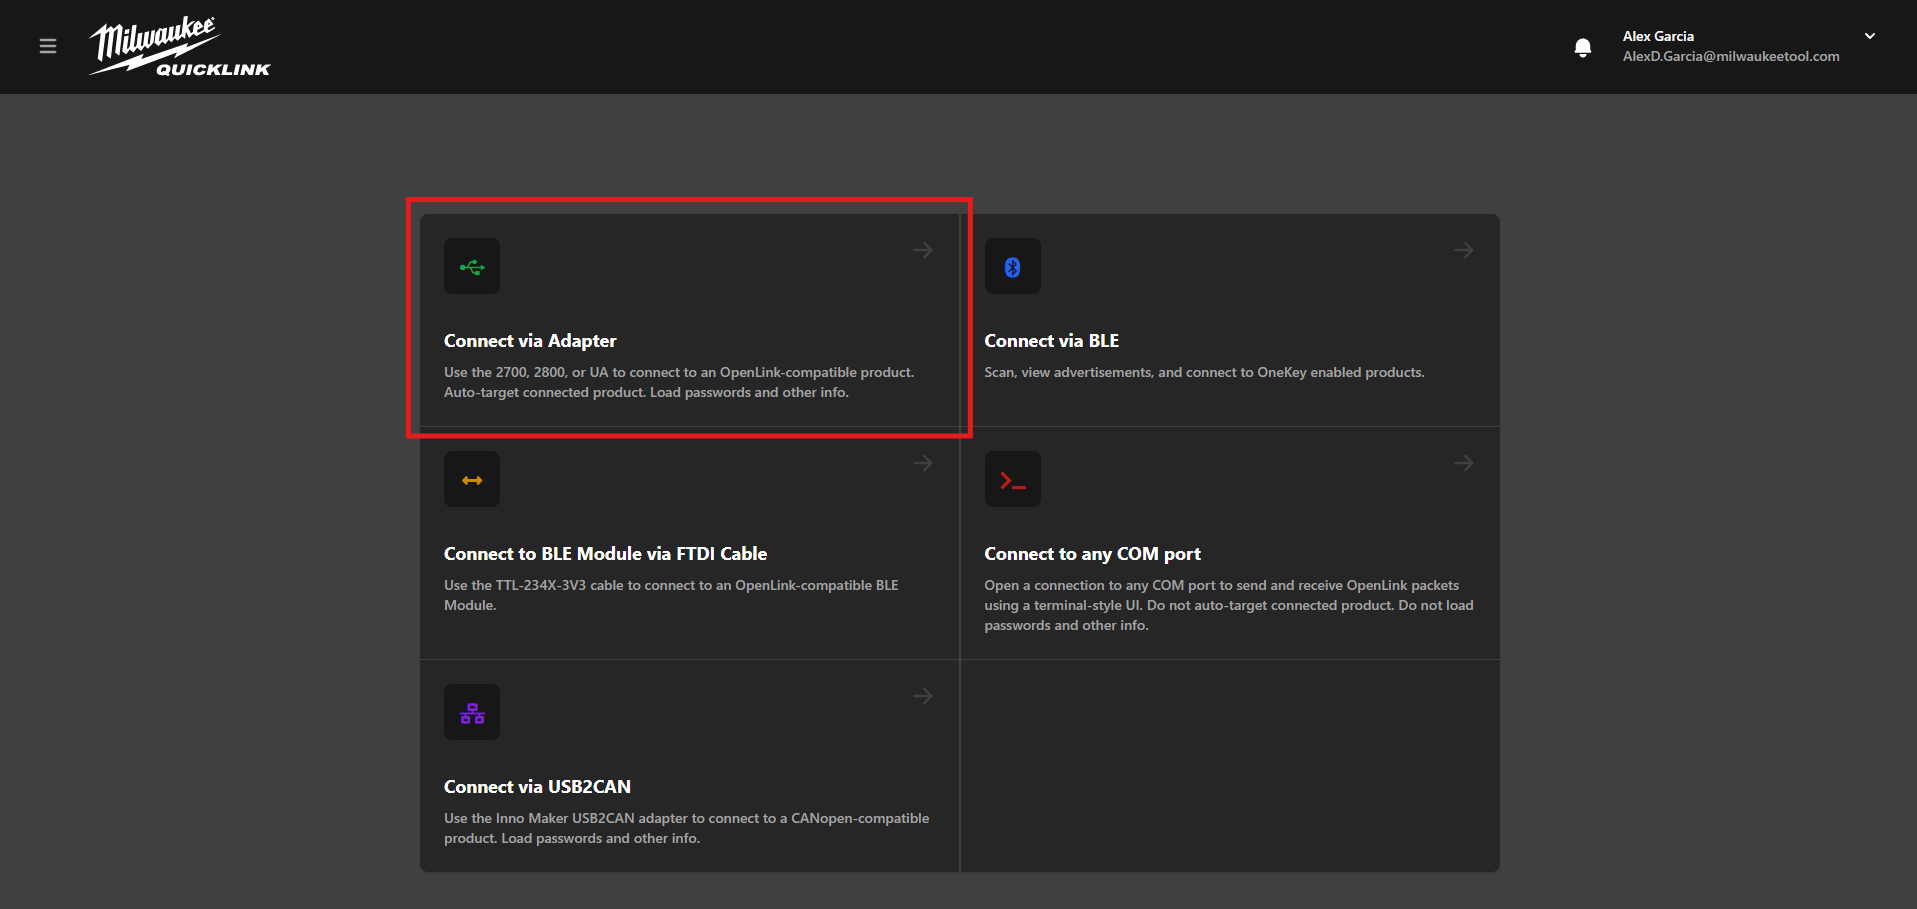The width and height of the screenshot is (1917, 909).
Task: Open the USB2CAN card arrow
Action: [923, 696]
